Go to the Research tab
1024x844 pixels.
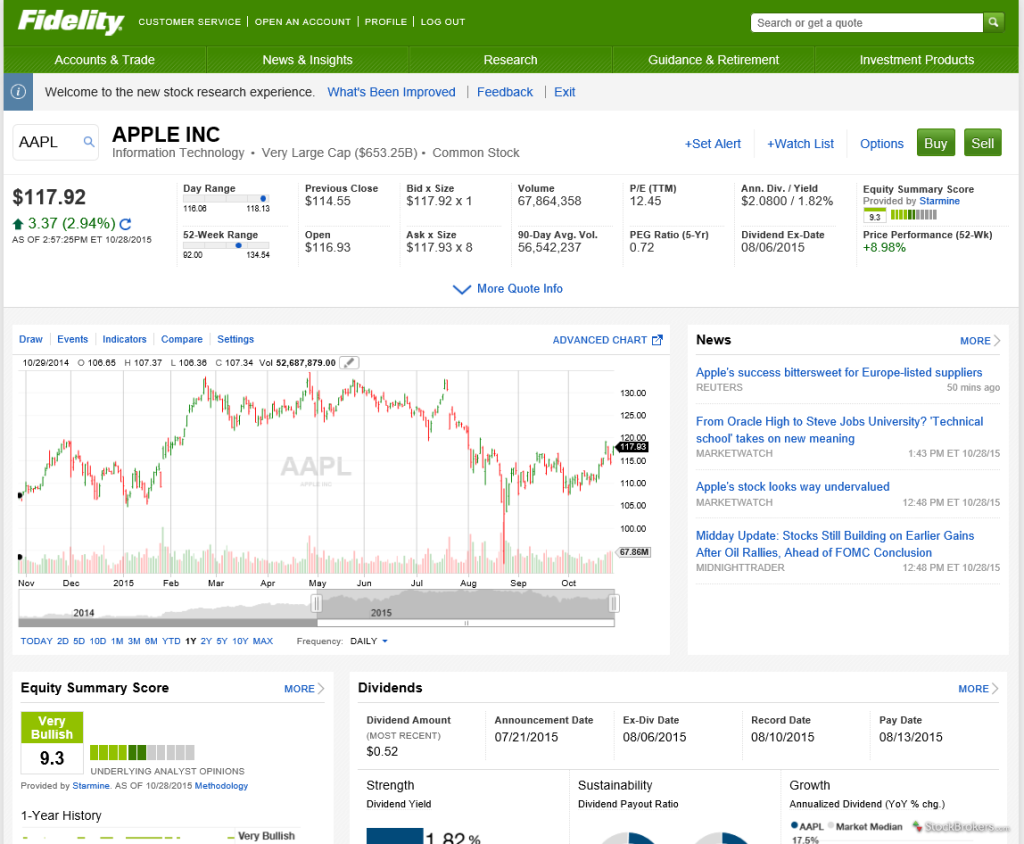click(509, 59)
